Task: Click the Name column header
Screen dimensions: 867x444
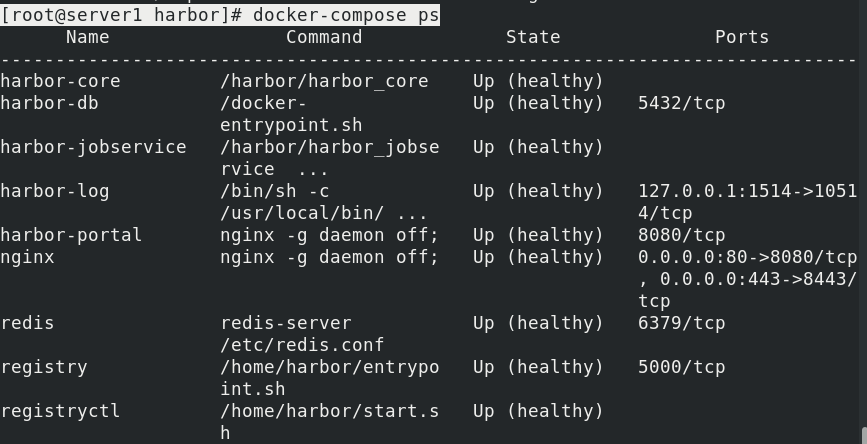Action: 87,37
